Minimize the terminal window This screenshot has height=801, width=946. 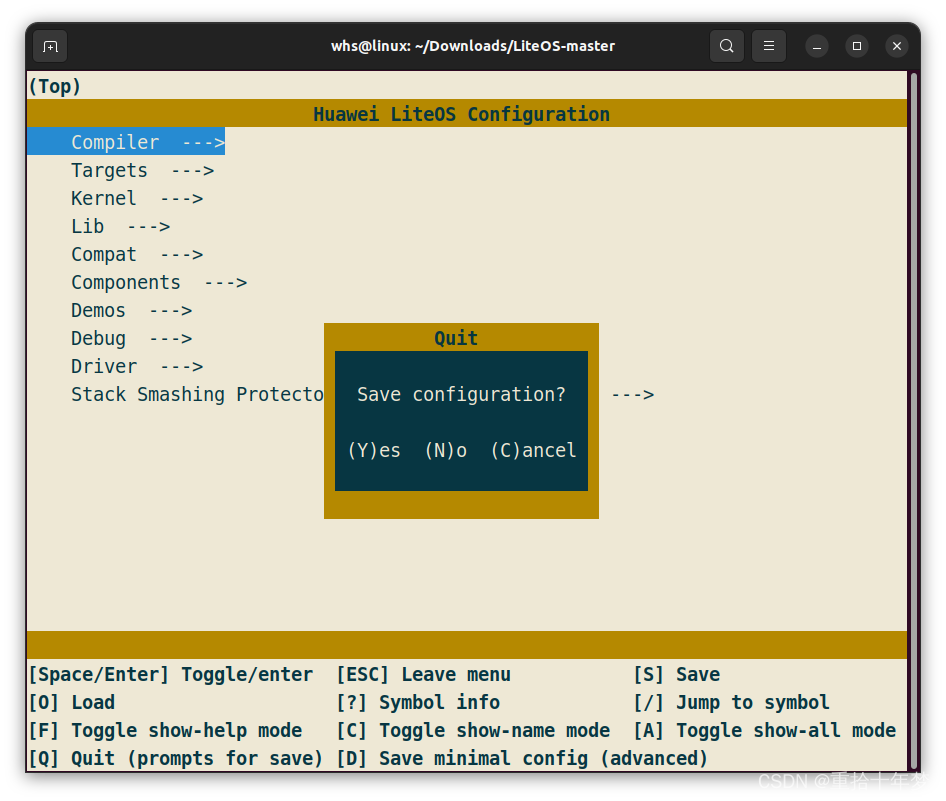point(816,46)
